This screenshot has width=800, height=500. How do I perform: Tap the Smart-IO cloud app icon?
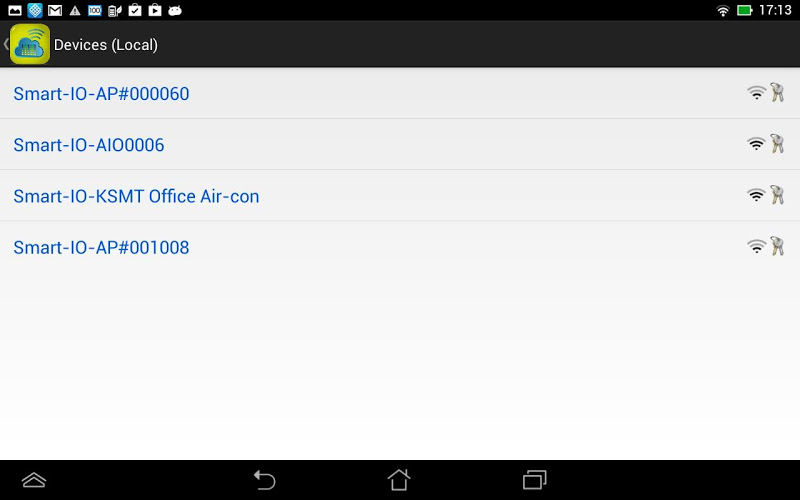click(30, 44)
